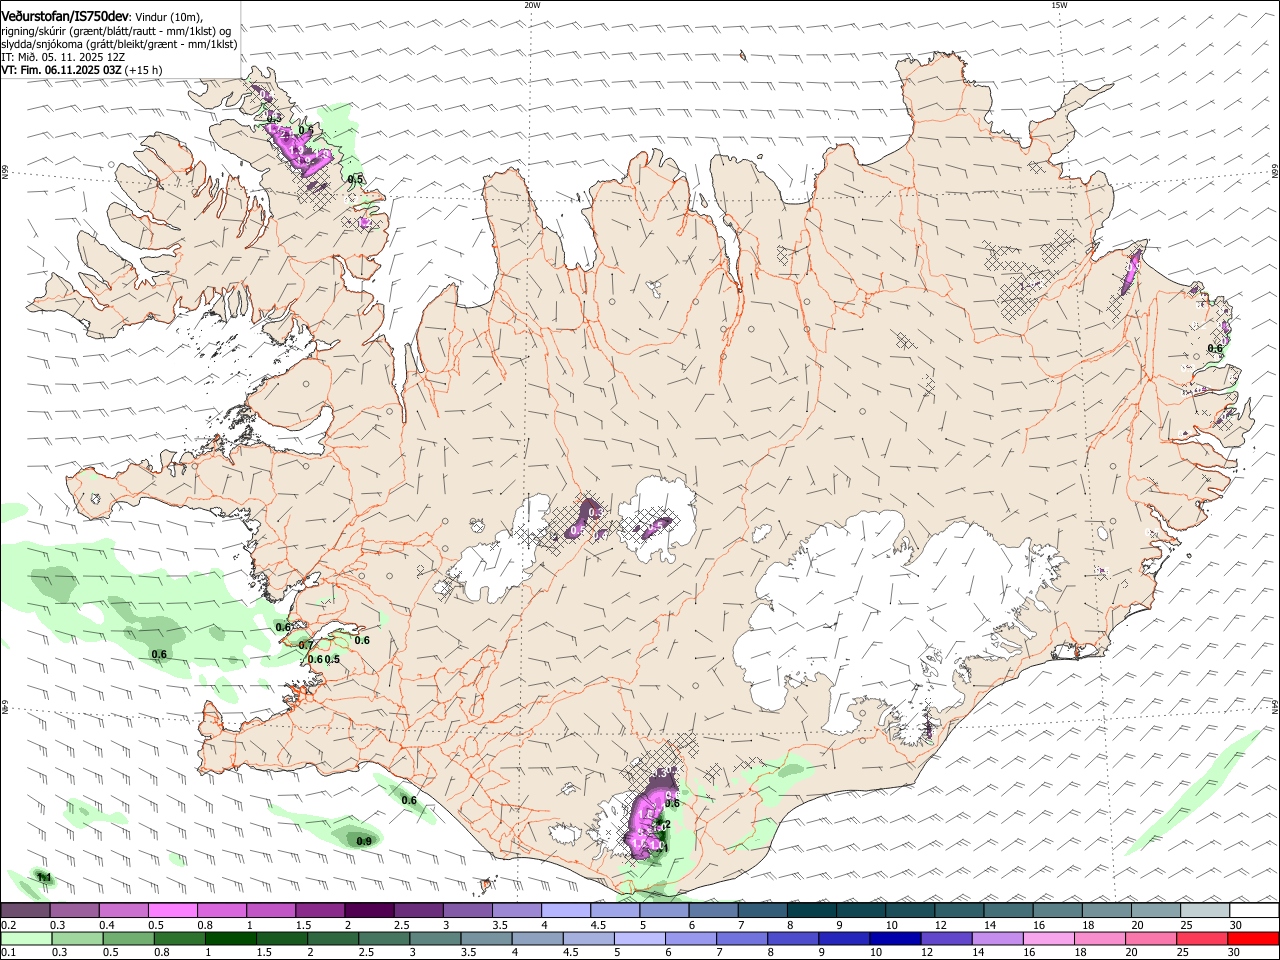Click the 0.7 precipitation value on the map

pyautogui.click(x=306, y=646)
